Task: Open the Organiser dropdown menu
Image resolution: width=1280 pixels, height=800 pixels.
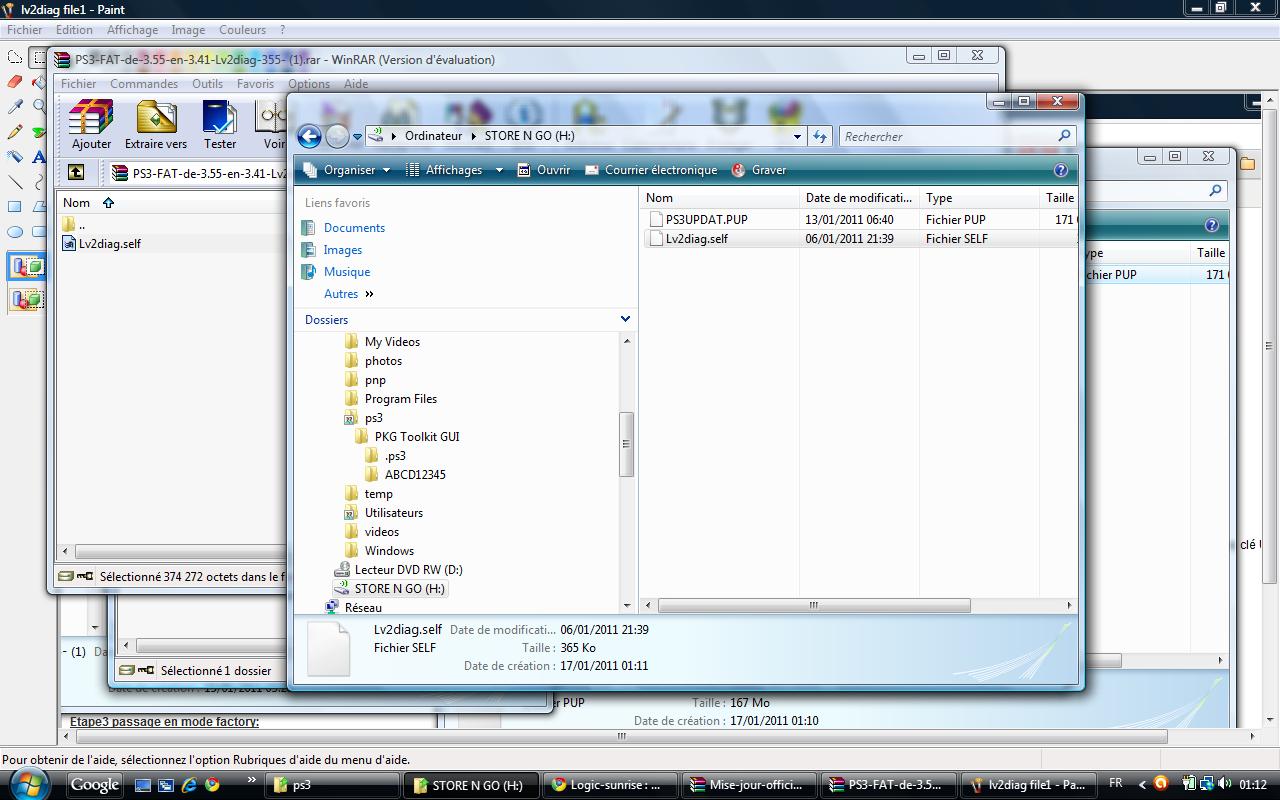Action: pos(346,170)
